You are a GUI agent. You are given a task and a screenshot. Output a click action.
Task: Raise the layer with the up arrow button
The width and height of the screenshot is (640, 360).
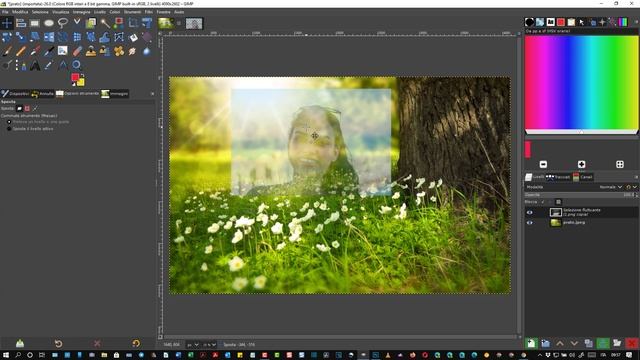pyautogui.click(x=560, y=343)
